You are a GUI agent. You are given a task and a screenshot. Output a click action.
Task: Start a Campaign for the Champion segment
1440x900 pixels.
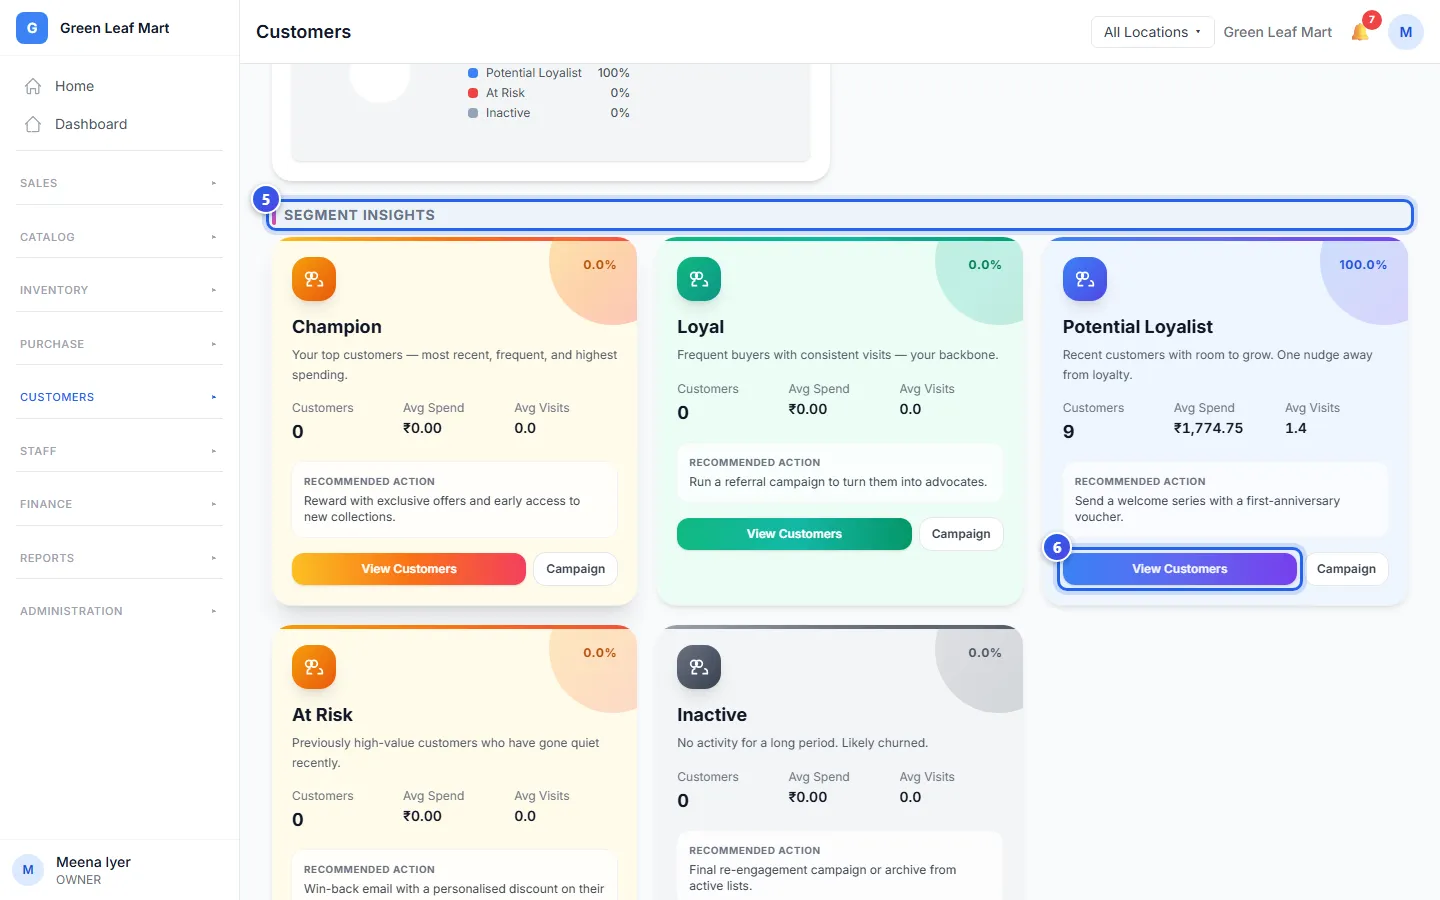[576, 569]
